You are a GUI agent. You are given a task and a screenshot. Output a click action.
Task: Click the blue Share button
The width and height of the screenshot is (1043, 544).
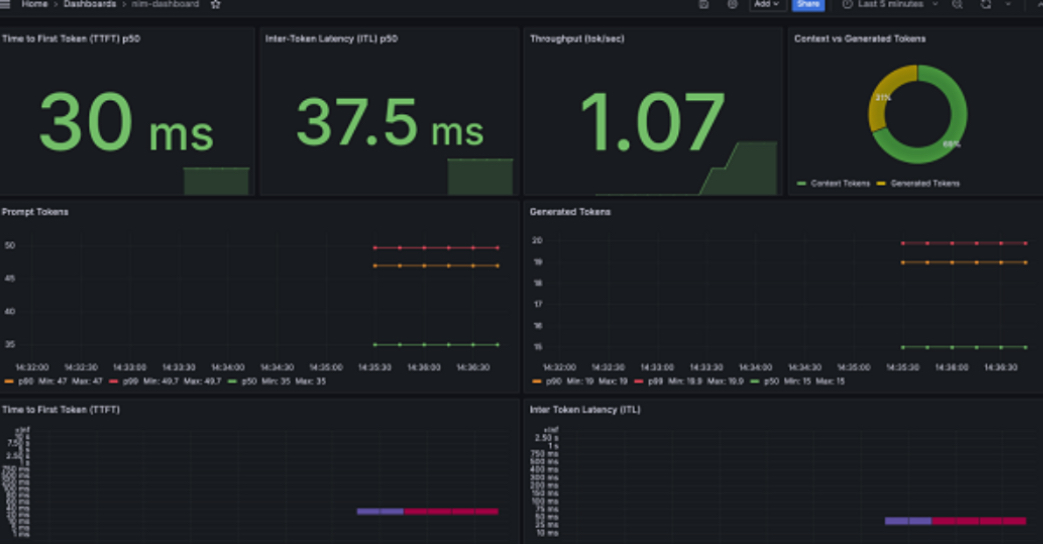pos(808,4)
